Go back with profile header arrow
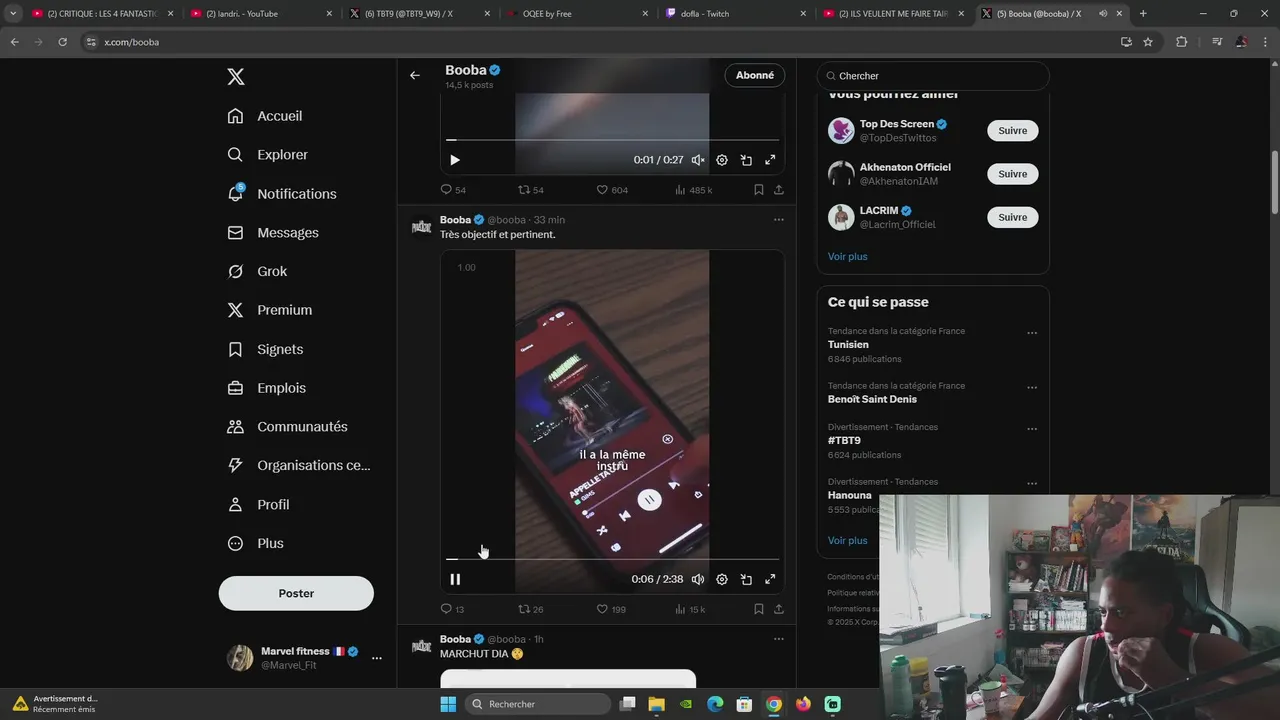The height and width of the screenshot is (720, 1280). pyautogui.click(x=415, y=75)
